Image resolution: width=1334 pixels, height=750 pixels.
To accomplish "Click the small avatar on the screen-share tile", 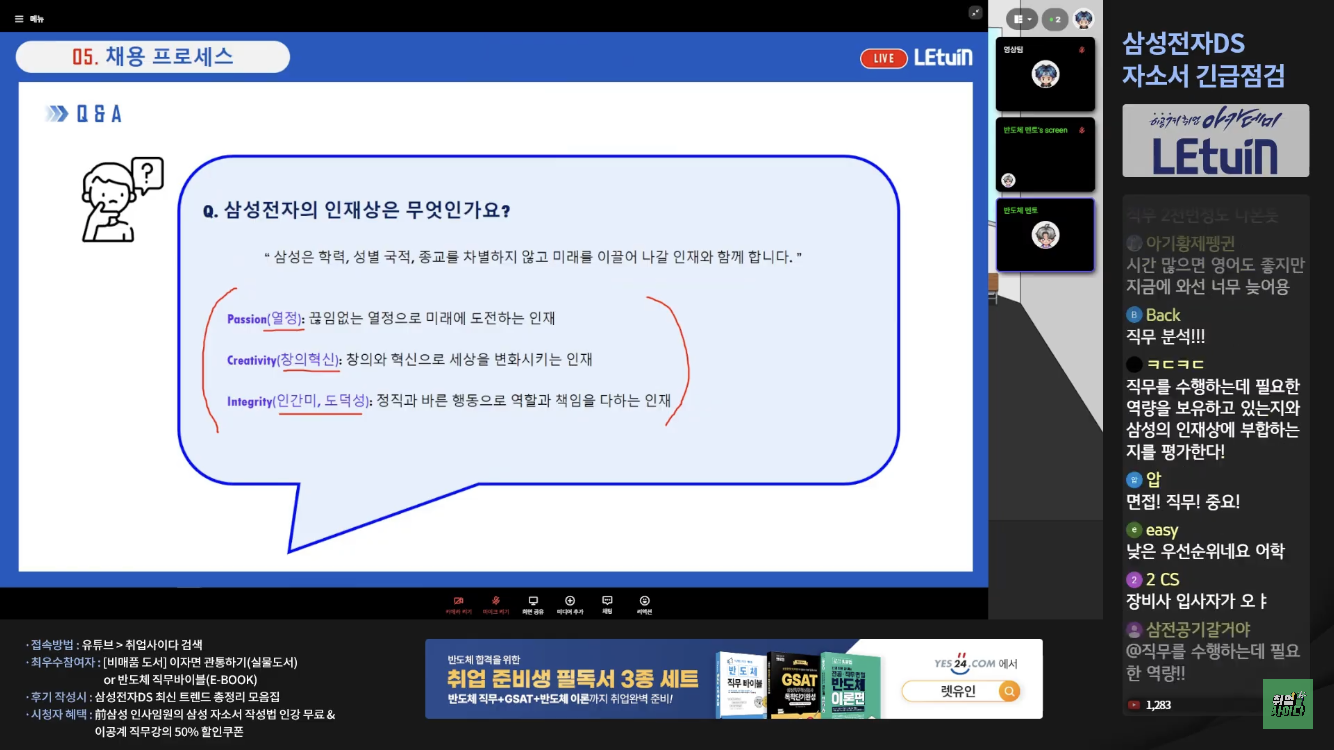I will point(1008,180).
